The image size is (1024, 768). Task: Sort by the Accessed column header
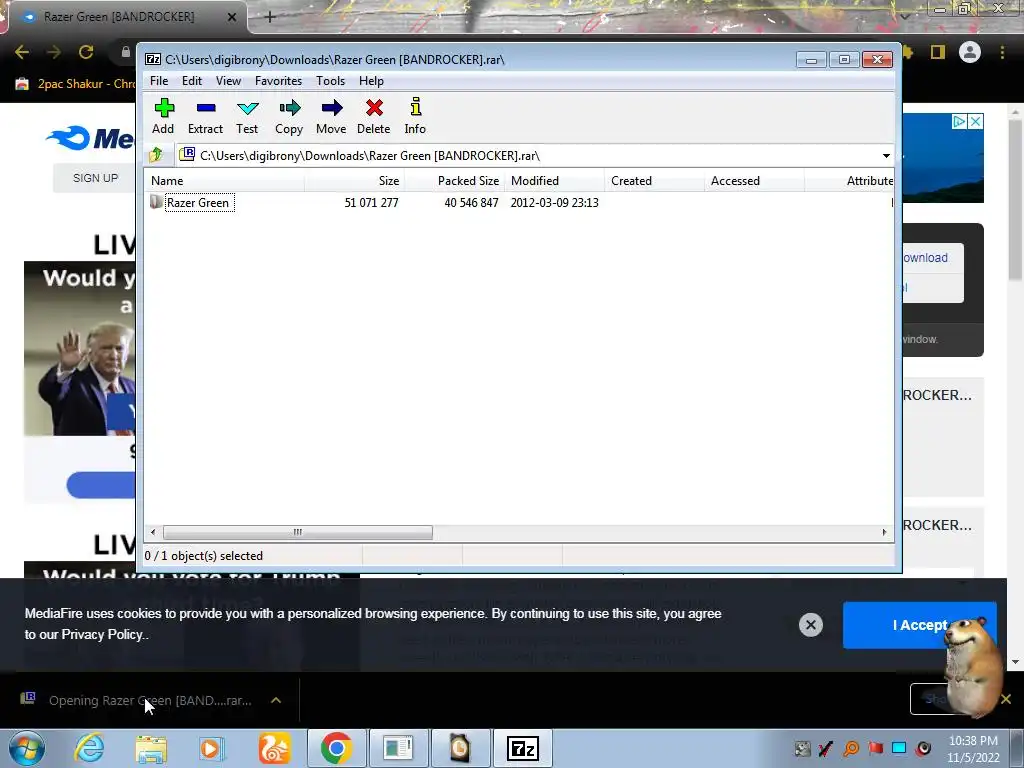click(754, 181)
